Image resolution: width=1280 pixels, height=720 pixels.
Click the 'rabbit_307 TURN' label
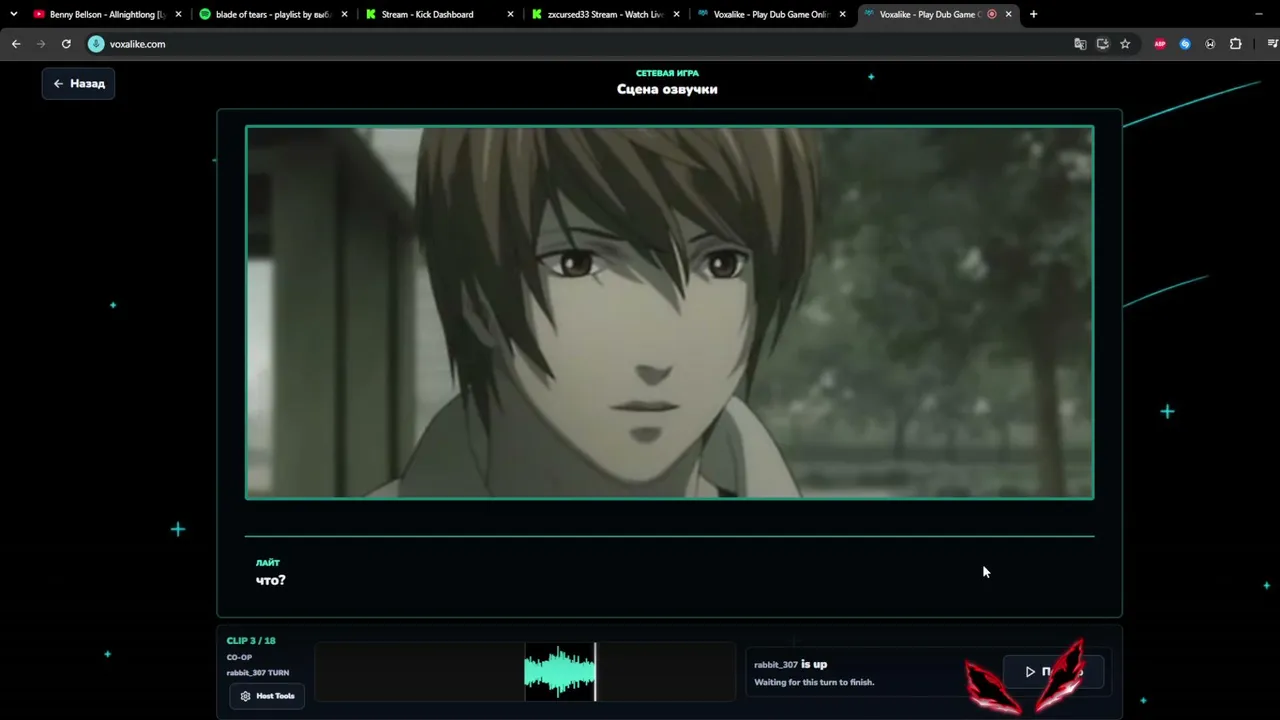pos(258,673)
